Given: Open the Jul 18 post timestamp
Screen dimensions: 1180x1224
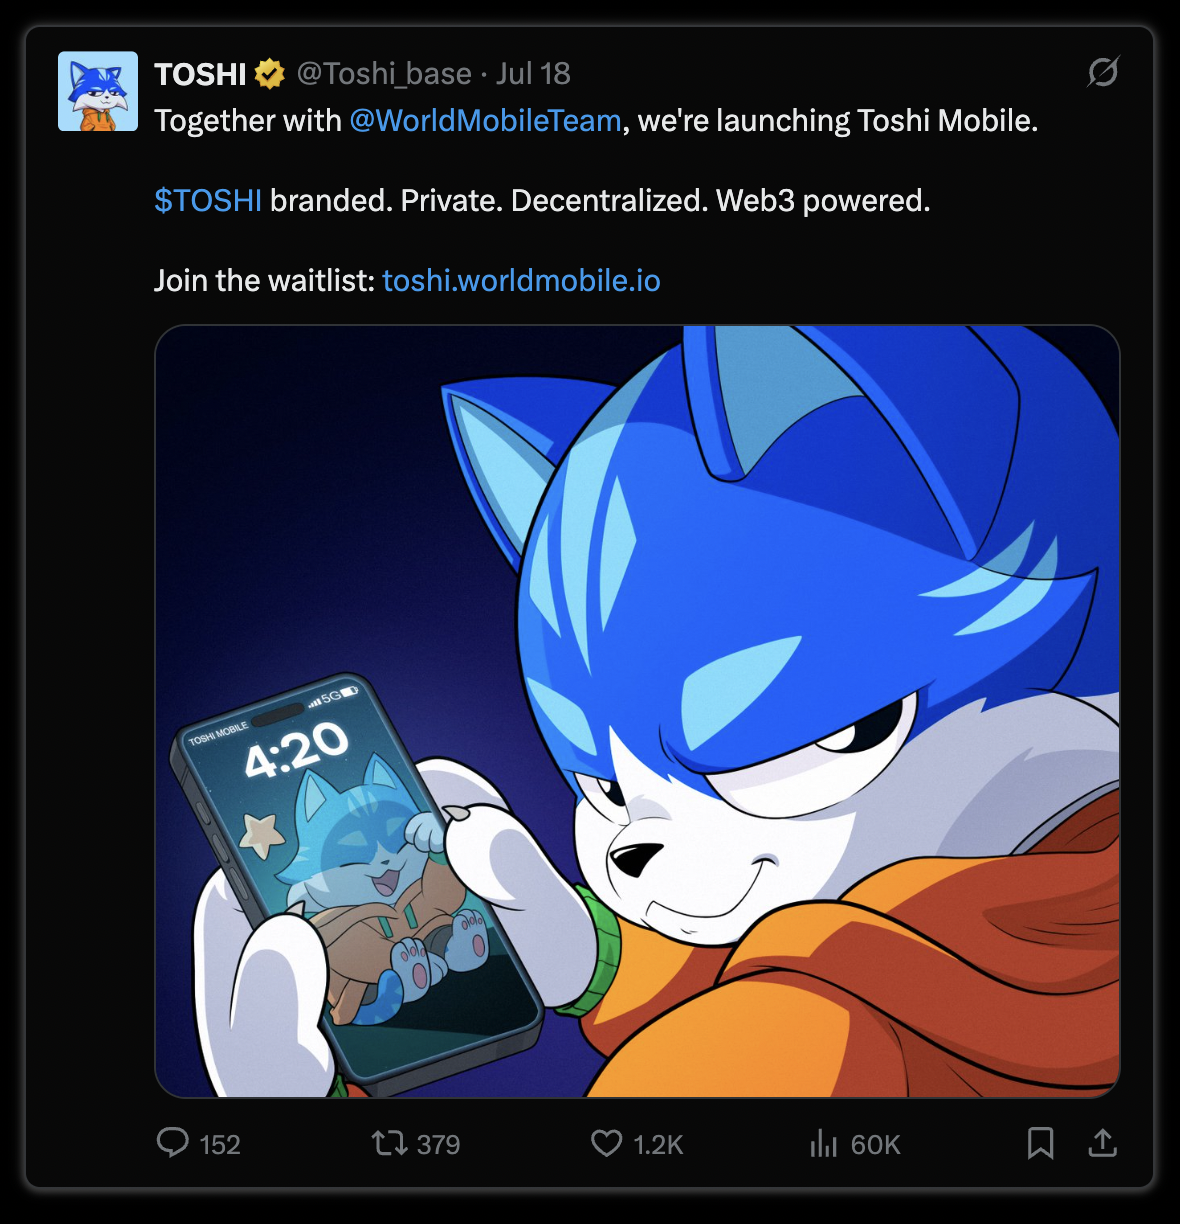Looking at the screenshot, I should click(533, 74).
